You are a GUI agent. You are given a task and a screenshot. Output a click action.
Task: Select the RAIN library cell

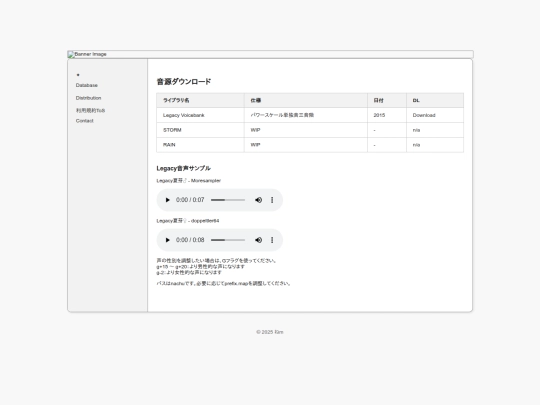(x=200, y=145)
